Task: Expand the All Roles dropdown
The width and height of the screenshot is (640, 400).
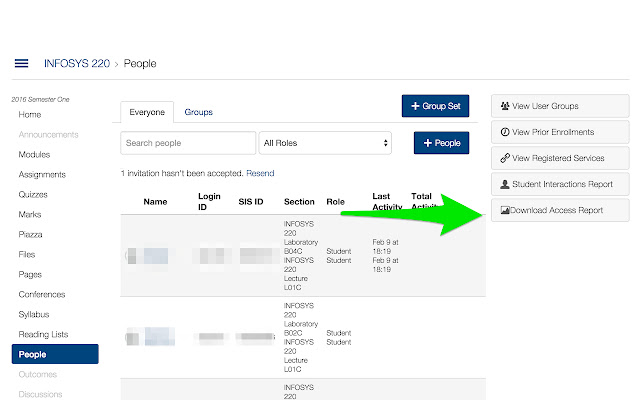Action: 324,143
